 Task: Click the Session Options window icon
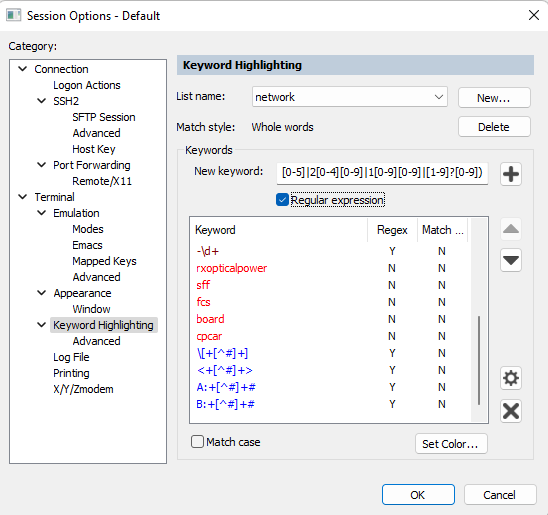(x=14, y=15)
